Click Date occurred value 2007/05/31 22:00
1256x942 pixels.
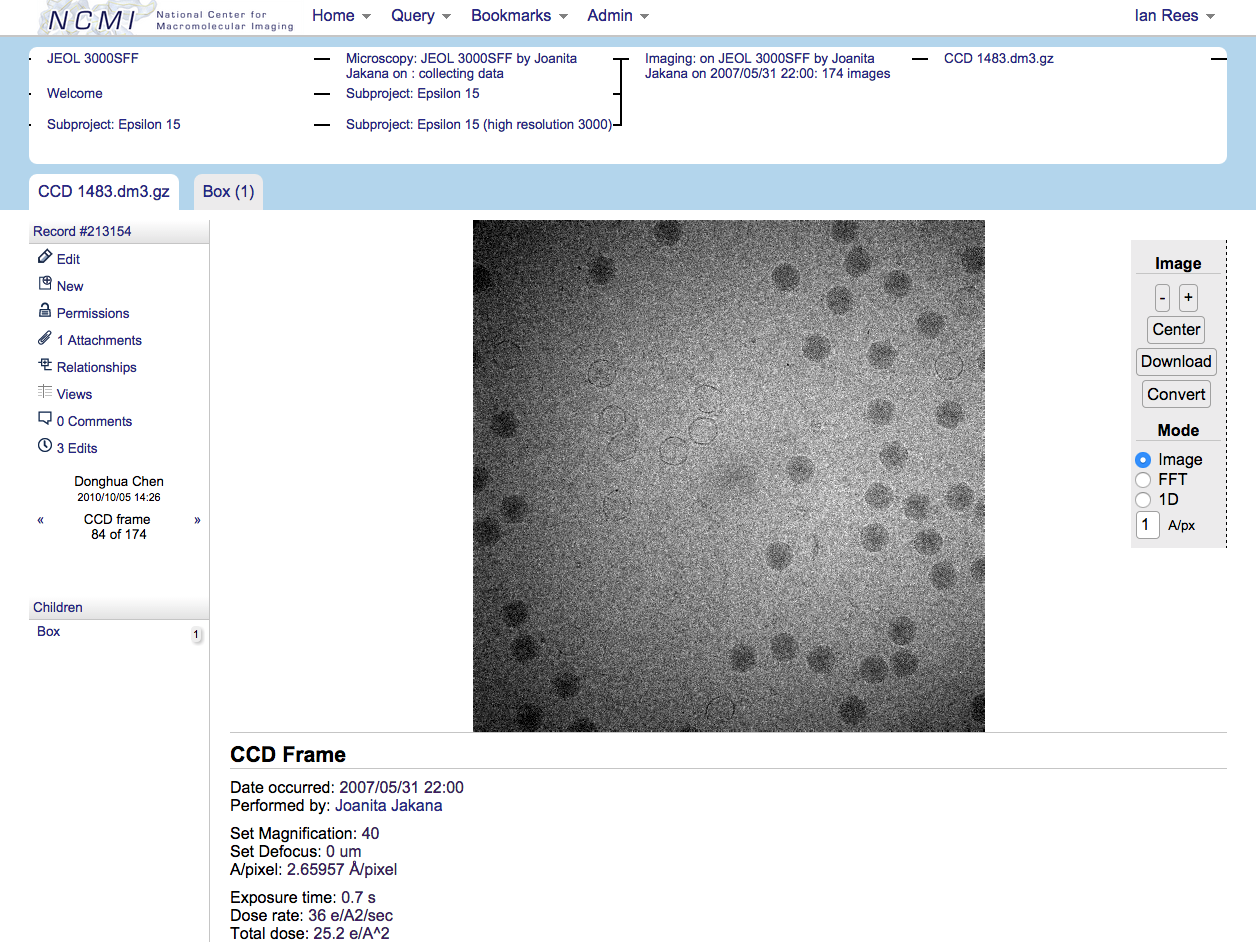401,788
